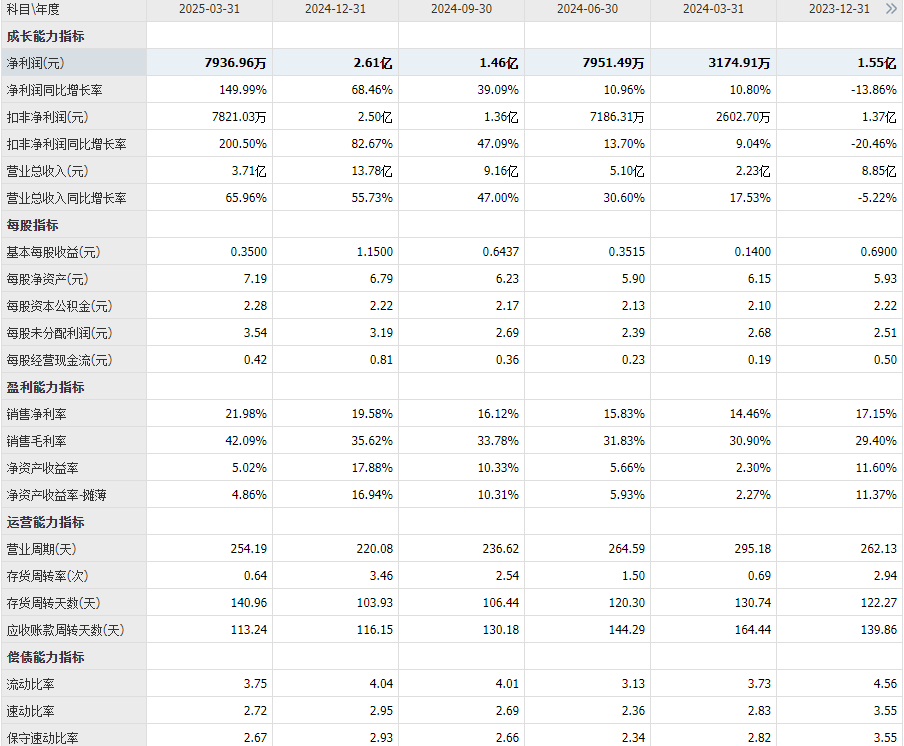Select the 2024-09-30 column header
The height and width of the screenshot is (746, 904).
pyautogui.click(x=461, y=9)
